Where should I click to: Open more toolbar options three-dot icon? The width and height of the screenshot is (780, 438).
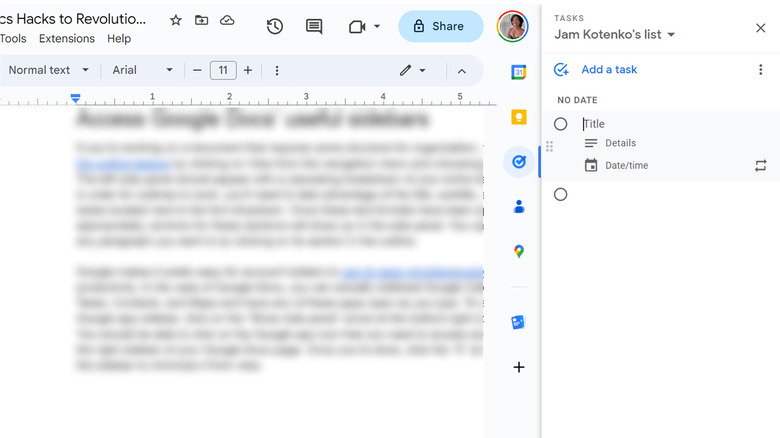(277, 71)
